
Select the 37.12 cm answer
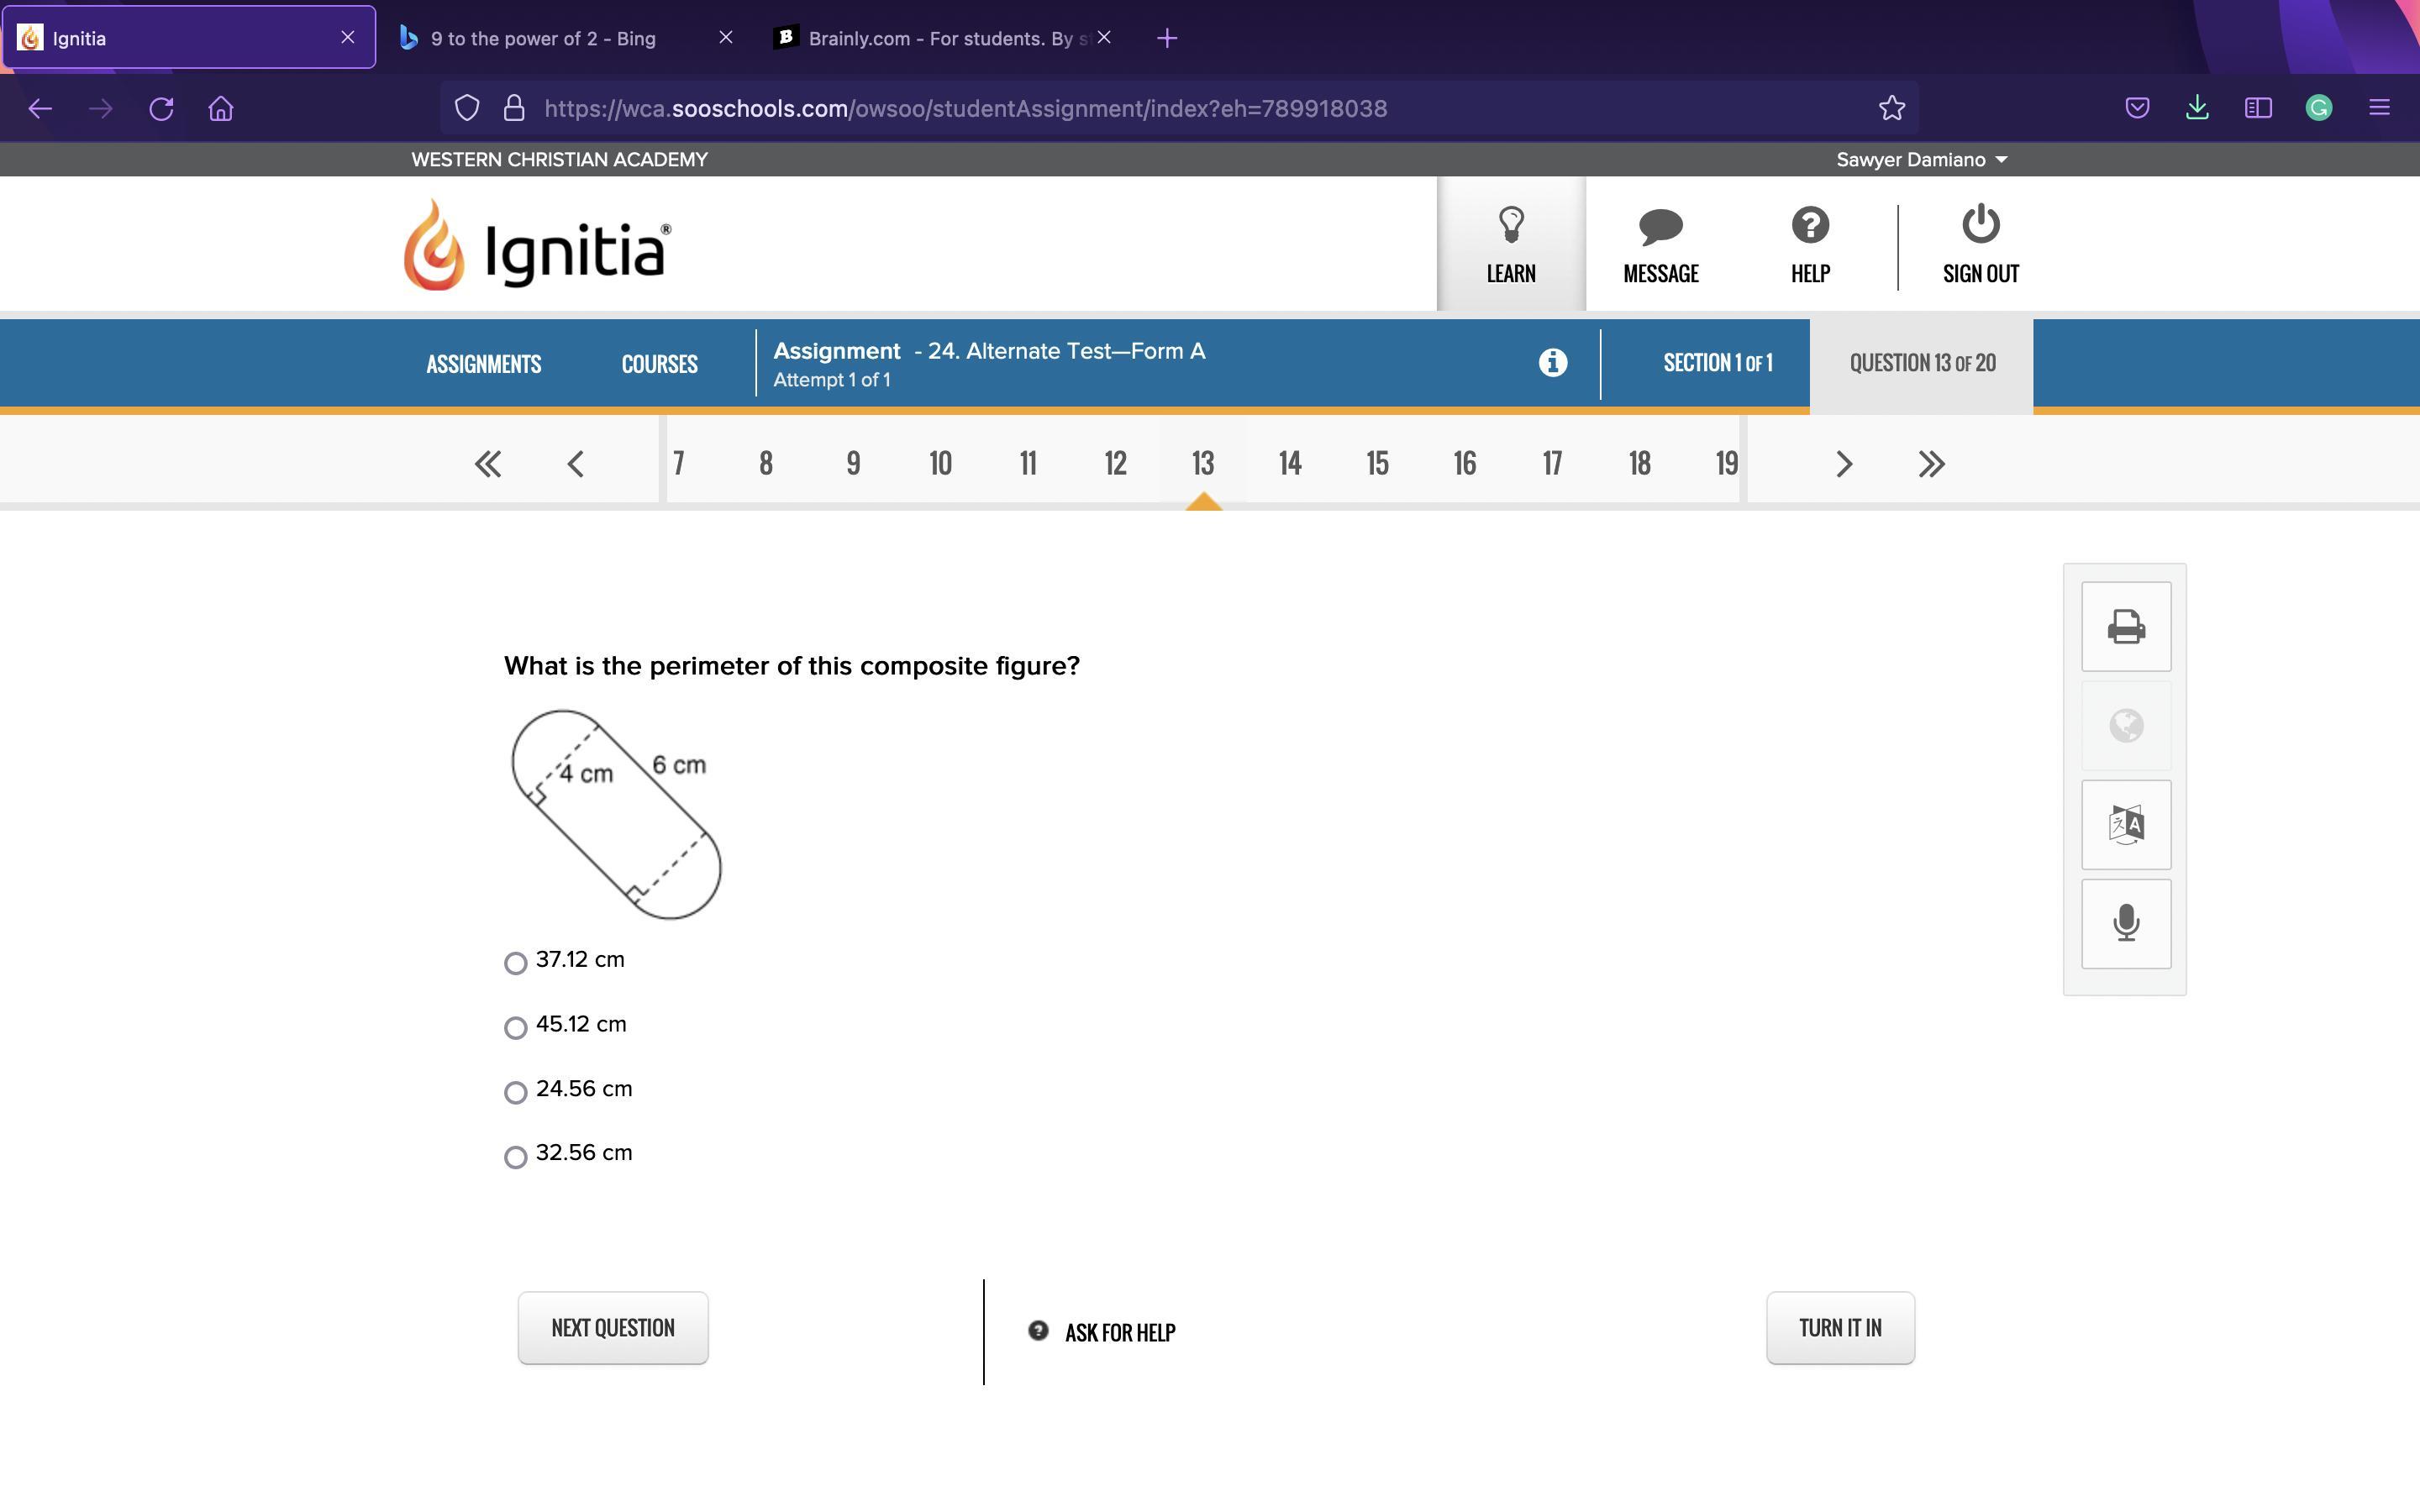tap(515, 963)
